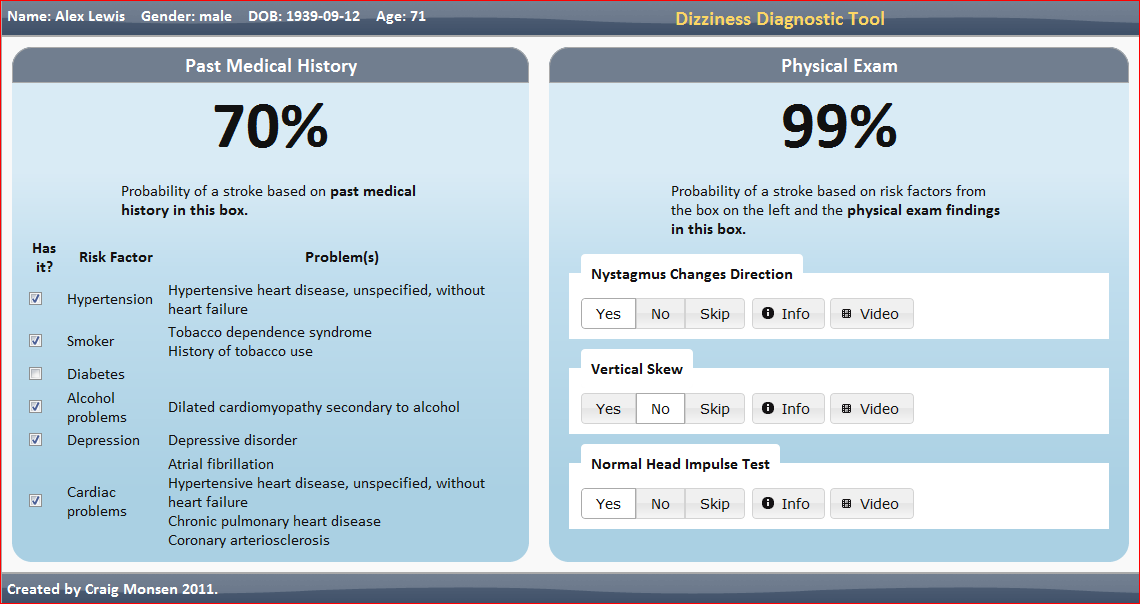Open Info for Vertical Skew
Screen dimensions: 1140x604
pos(787,408)
